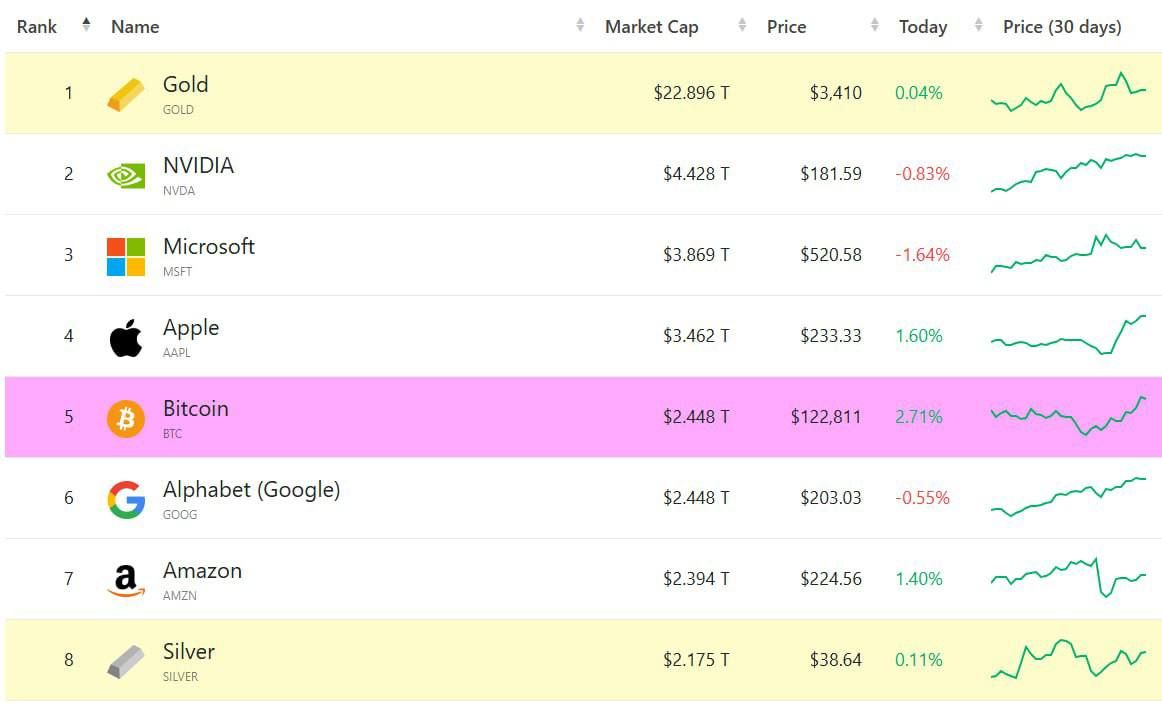Click Bitcoin today change 2.71%
This screenshot has width=1162, height=705.
pyautogui.click(x=919, y=417)
